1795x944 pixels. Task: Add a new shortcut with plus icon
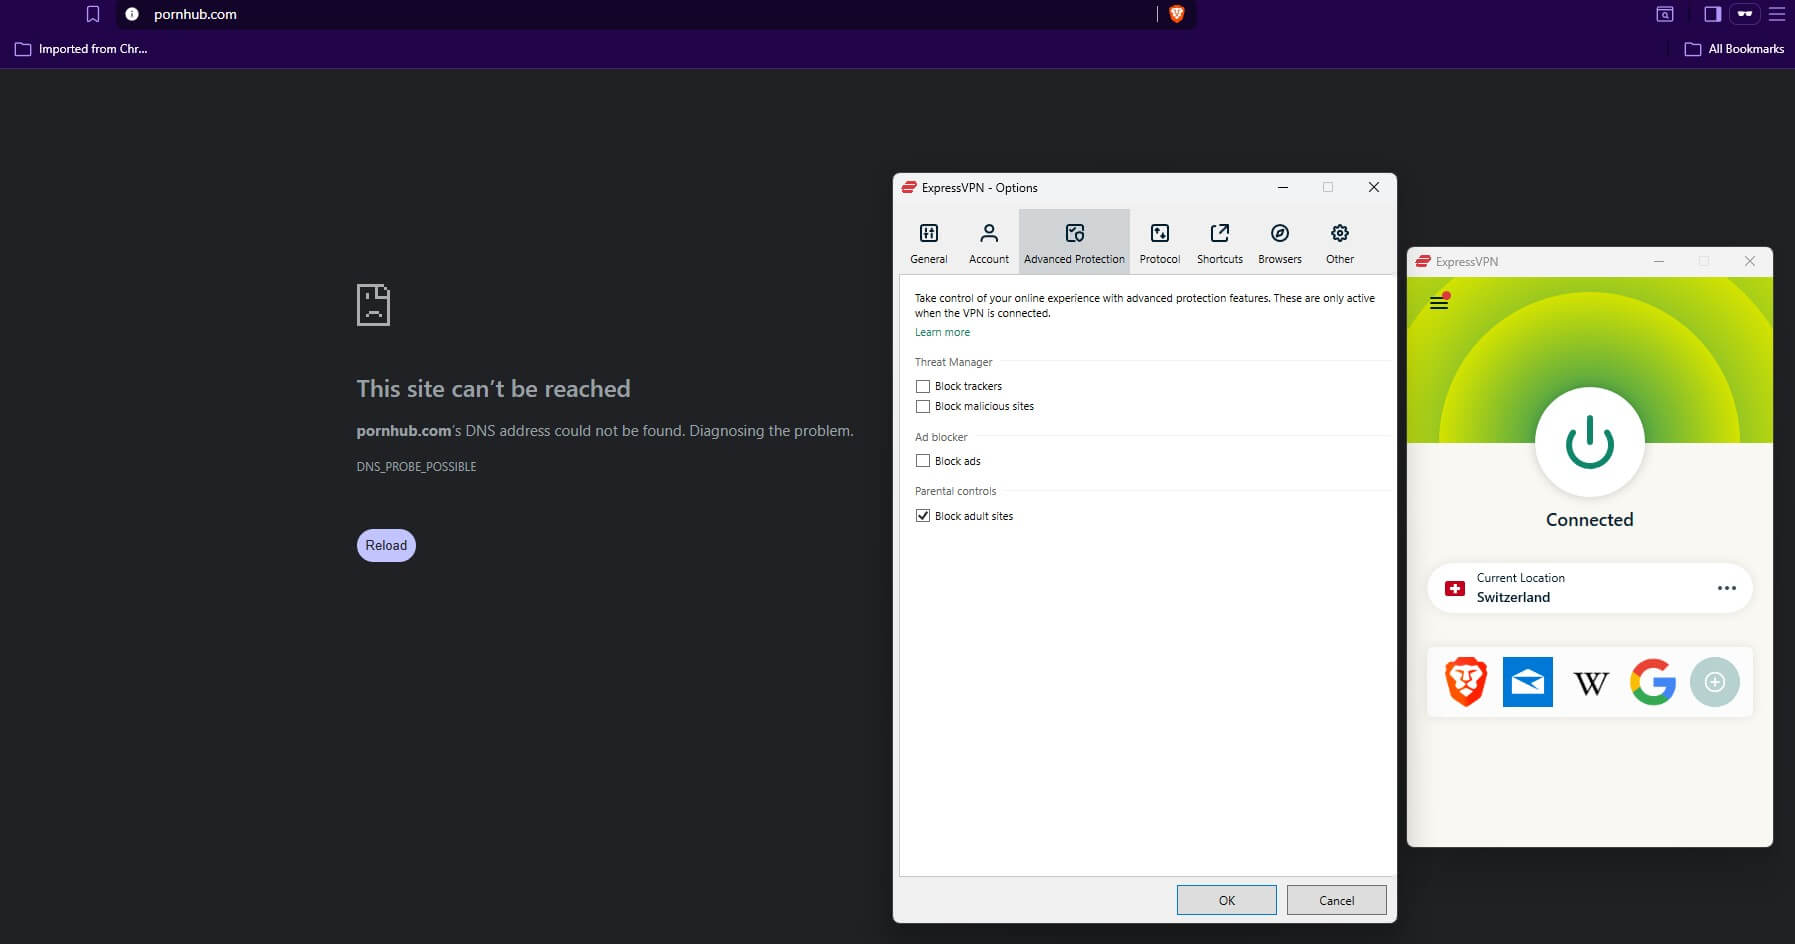point(1715,682)
